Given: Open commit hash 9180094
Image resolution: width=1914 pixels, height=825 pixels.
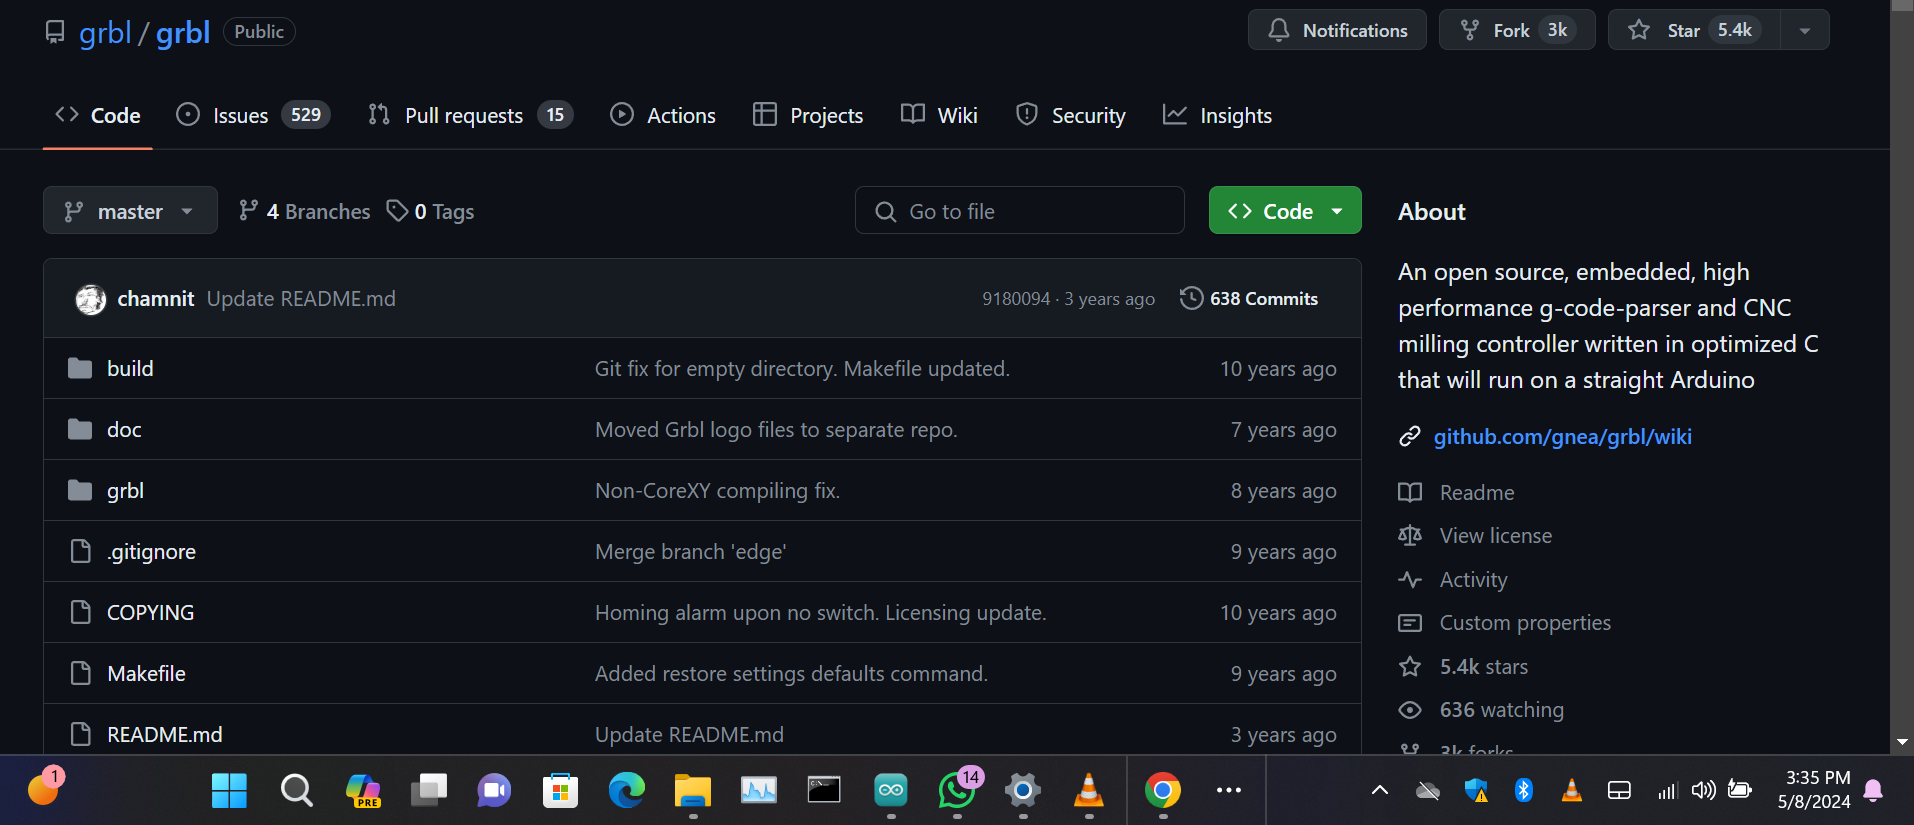Looking at the screenshot, I should (1016, 299).
